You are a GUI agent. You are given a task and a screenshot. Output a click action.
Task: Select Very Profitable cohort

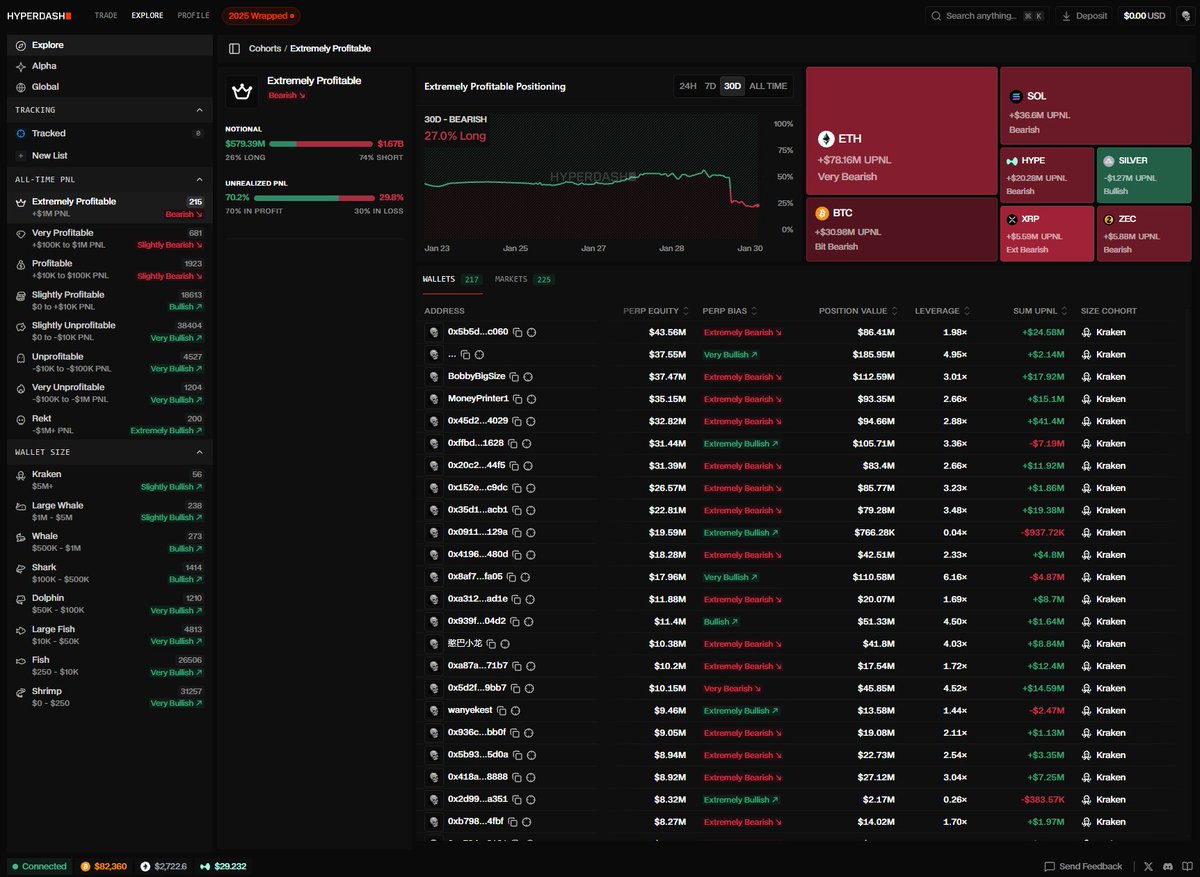coord(108,238)
